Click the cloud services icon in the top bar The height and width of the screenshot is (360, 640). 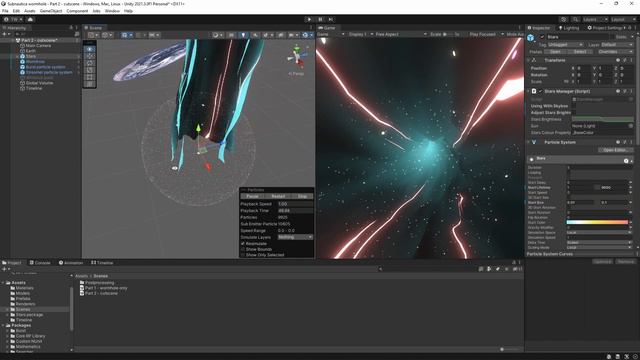point(30,19)
